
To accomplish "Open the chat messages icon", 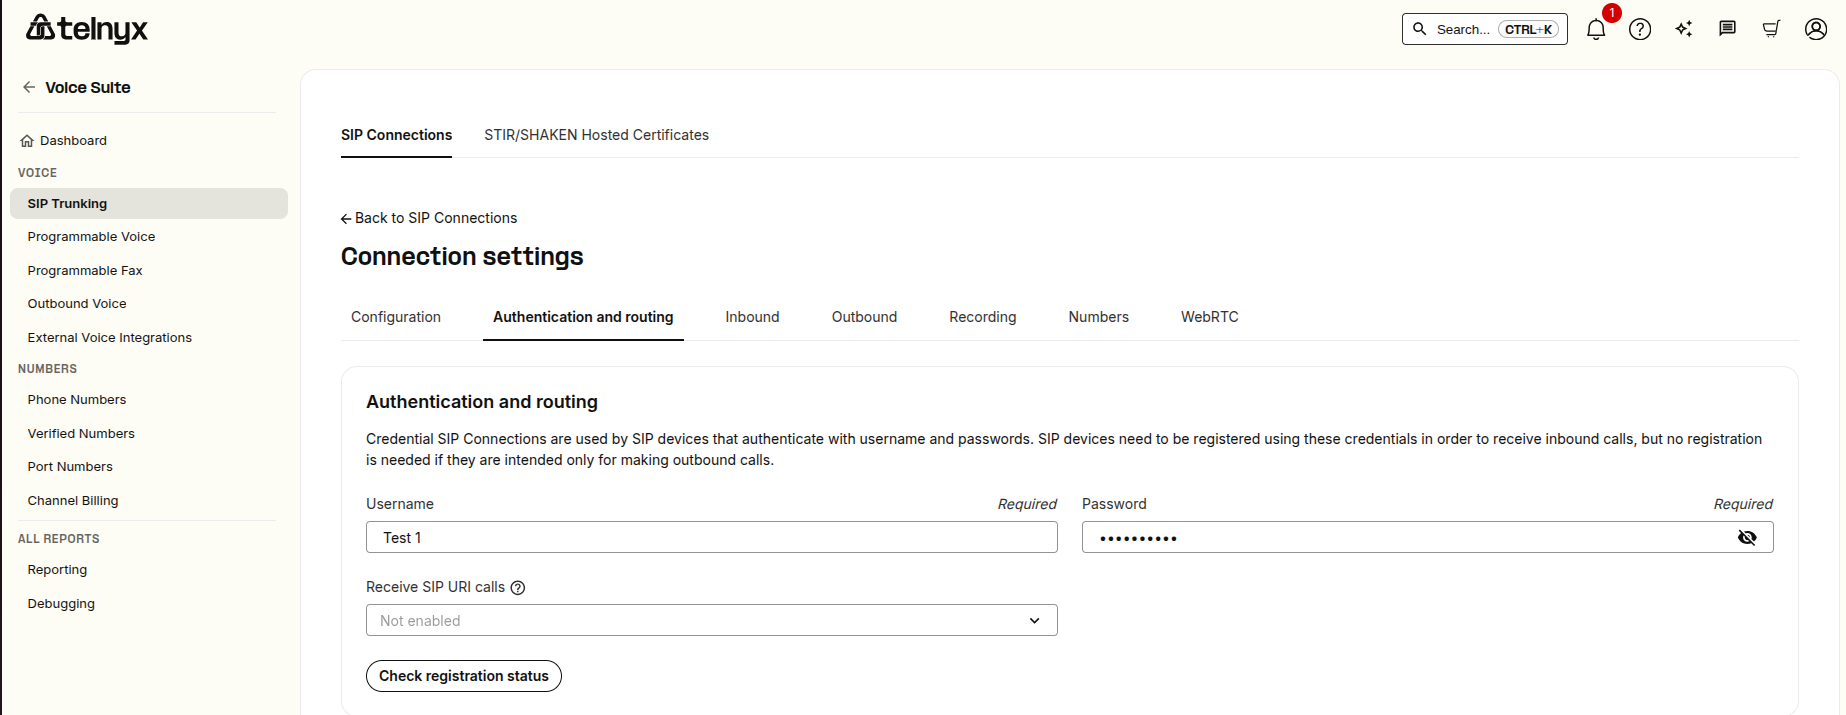I will 1727,29.
